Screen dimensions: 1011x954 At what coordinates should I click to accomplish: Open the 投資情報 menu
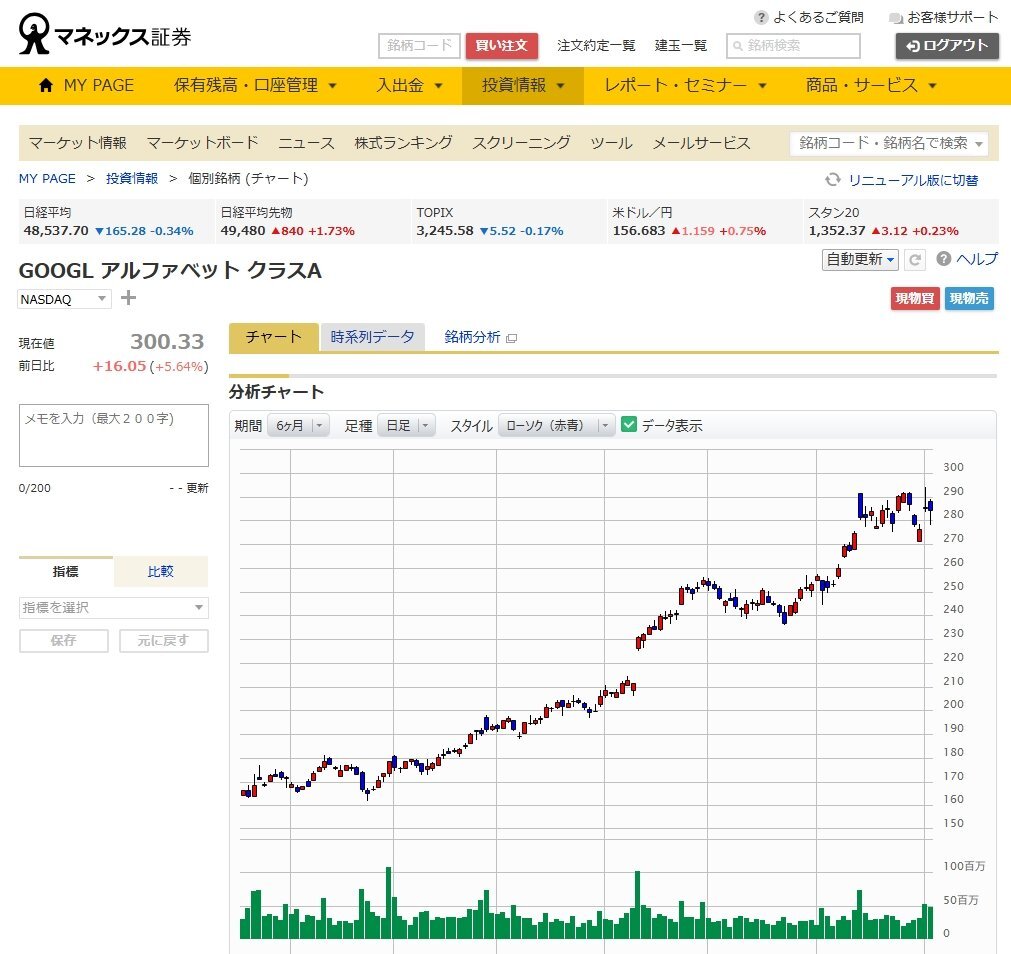pos(523,86)
